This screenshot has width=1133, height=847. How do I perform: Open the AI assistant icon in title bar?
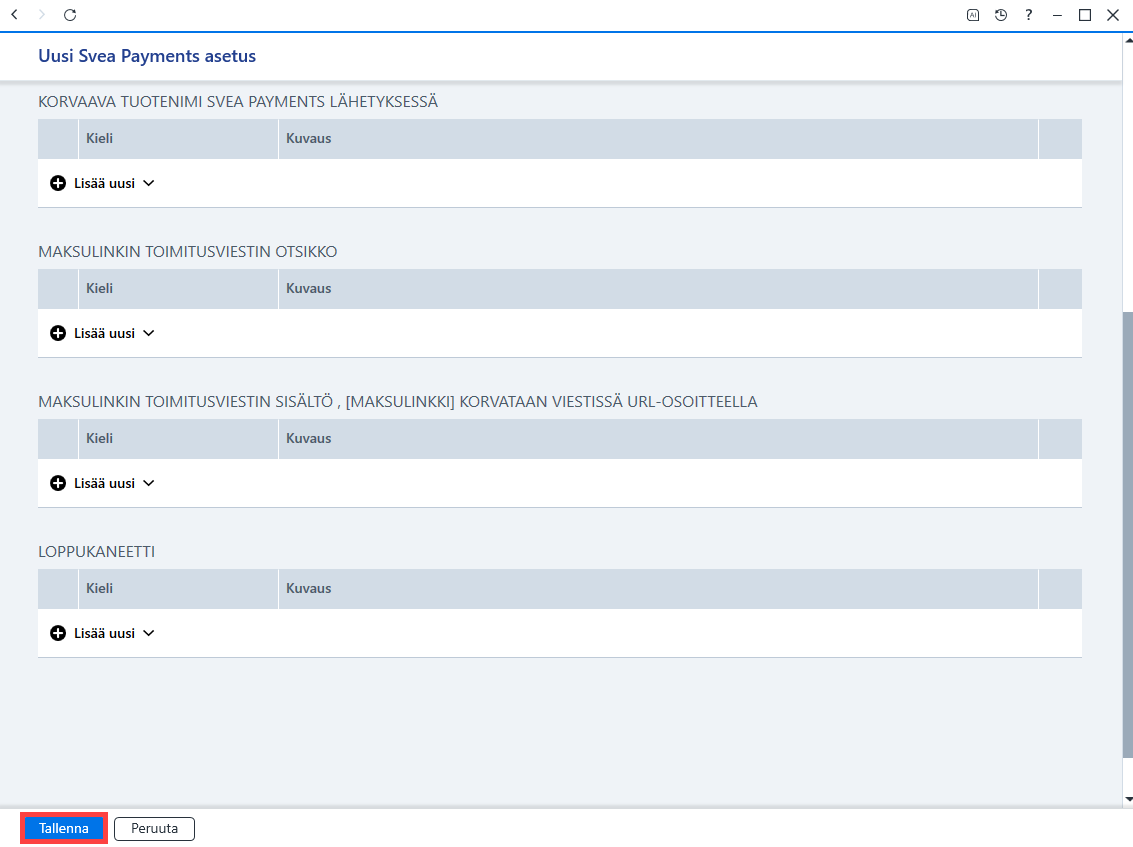[x=973, y=14]
